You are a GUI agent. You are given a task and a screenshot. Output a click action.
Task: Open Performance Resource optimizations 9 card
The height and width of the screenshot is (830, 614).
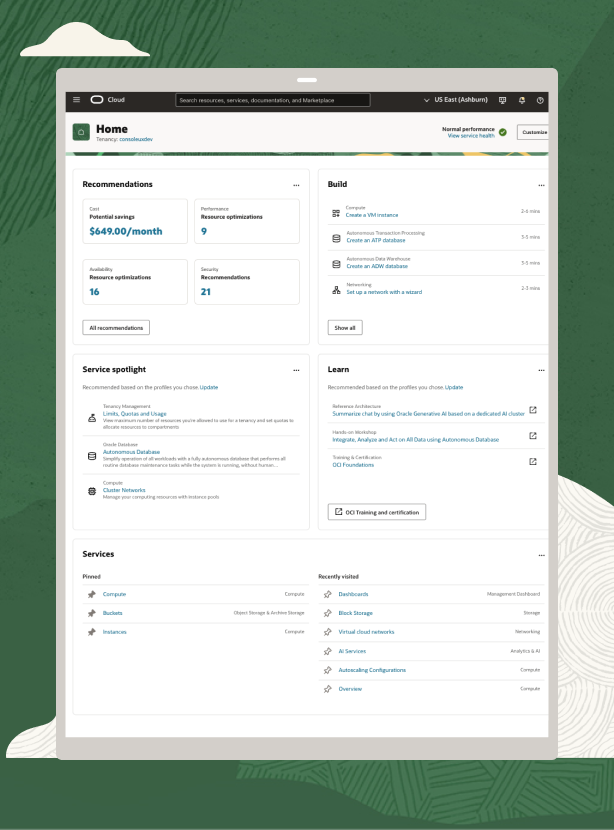(247, 221)
